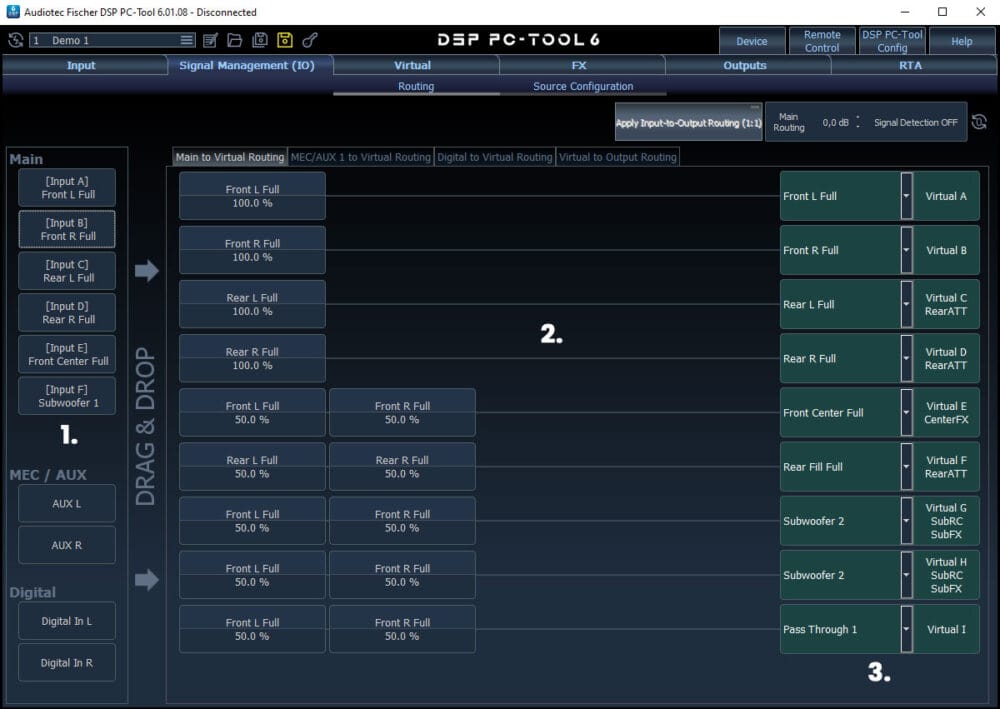1000x709 pixels.
Task: Click Apply Input-to-Output Routing (1:1)
Action: pos(688,122)
